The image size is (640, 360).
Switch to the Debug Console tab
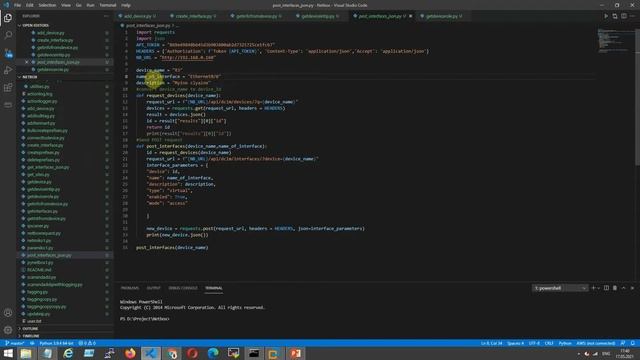point(183,288)
